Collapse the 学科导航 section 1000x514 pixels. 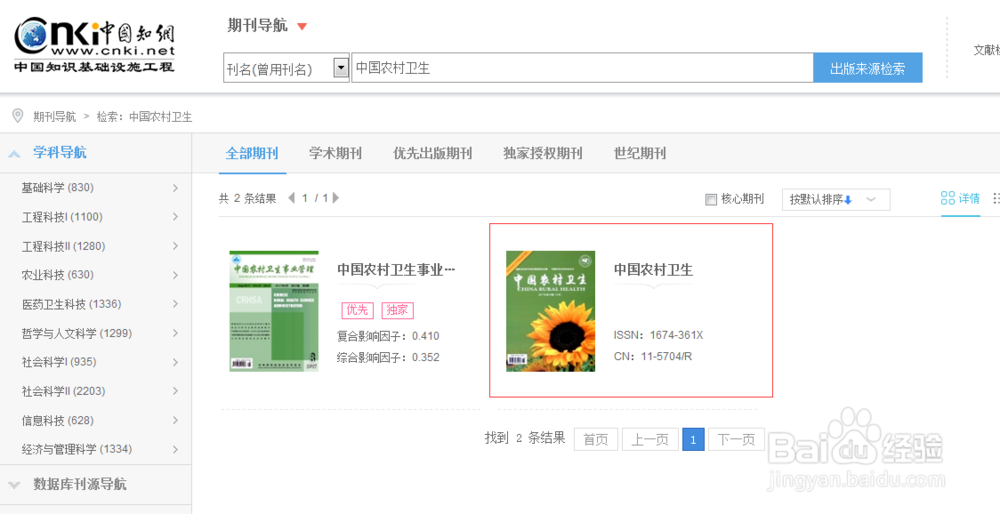click(14, 154)
